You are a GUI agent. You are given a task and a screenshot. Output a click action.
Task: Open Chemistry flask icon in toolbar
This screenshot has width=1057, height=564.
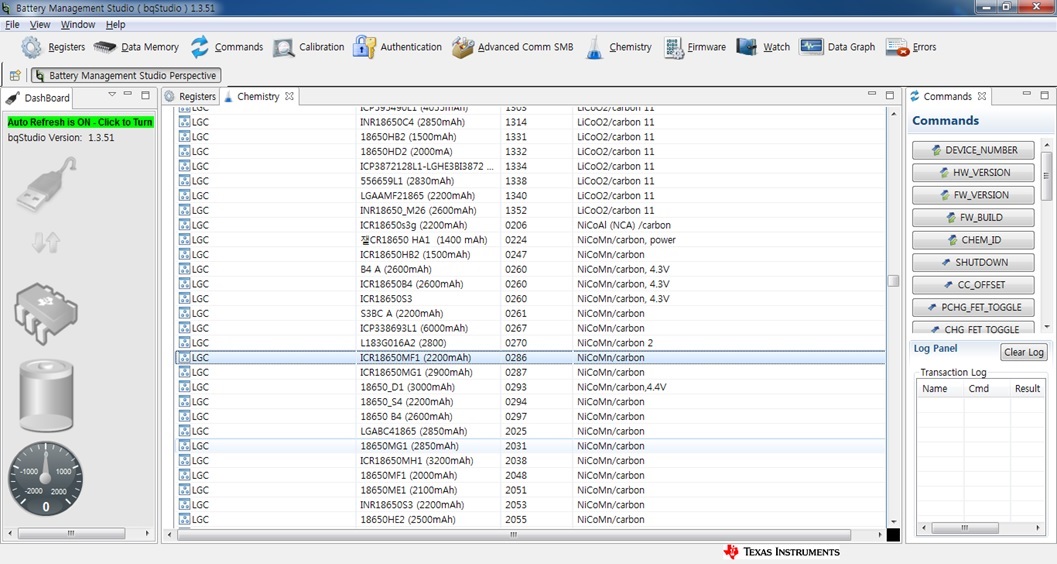tap(594, 47)
